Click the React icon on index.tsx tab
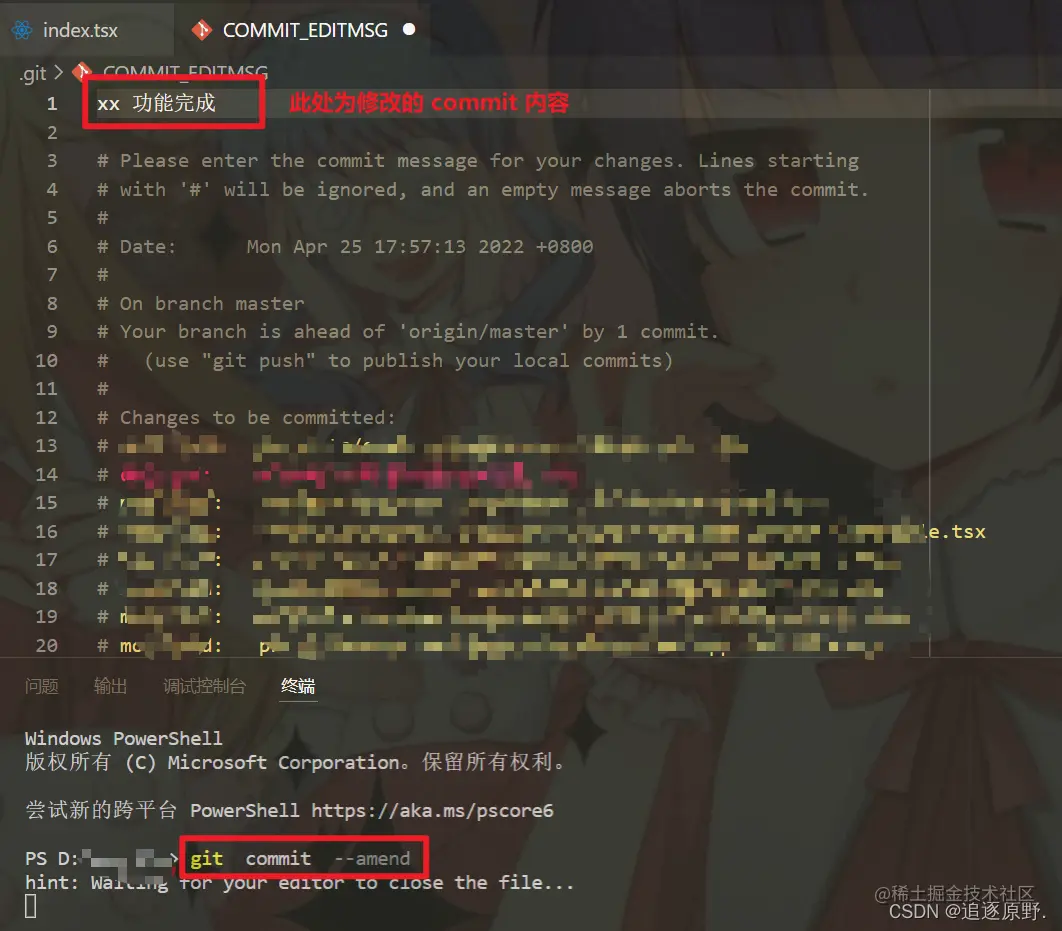The width and height of the screenshot is (1062, 931). coord(22,30)
